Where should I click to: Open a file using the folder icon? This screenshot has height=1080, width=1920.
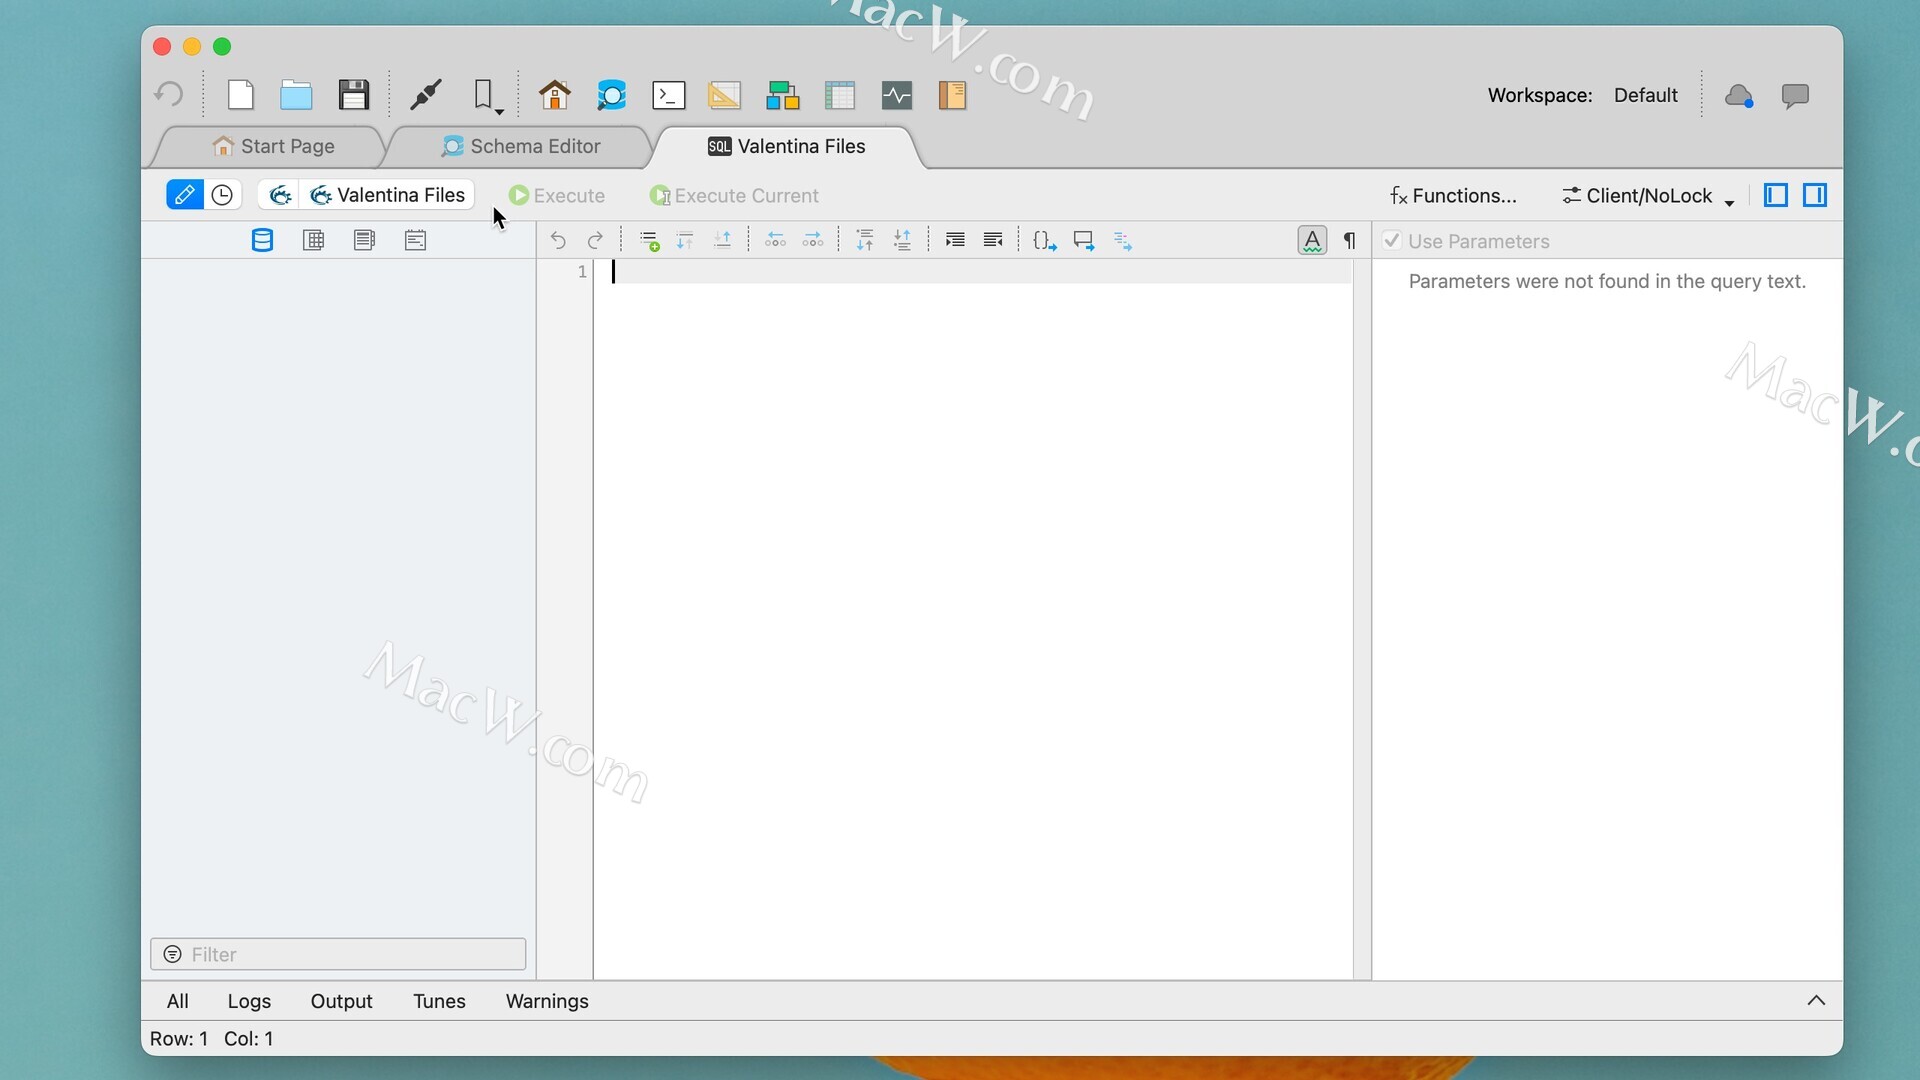point(296,95)
